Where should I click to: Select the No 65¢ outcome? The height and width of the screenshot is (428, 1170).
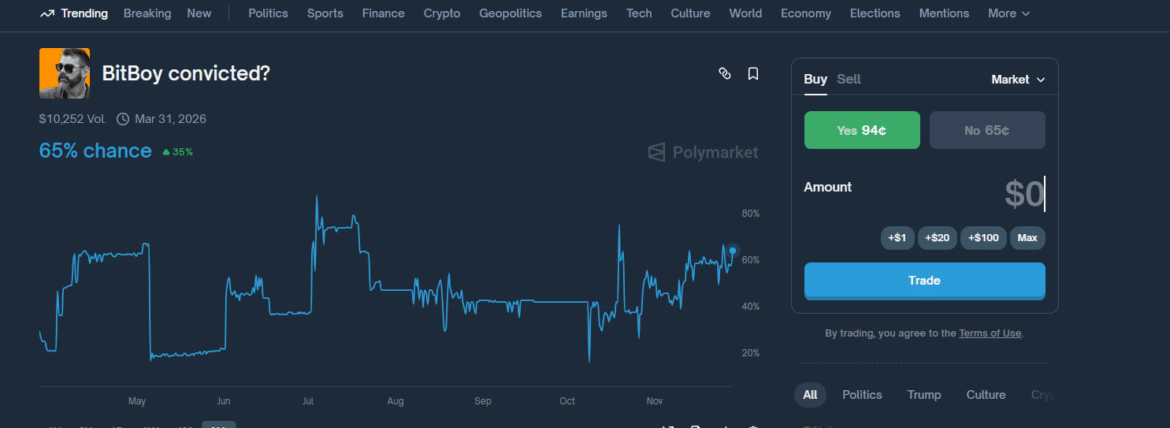tap(987, 130)
